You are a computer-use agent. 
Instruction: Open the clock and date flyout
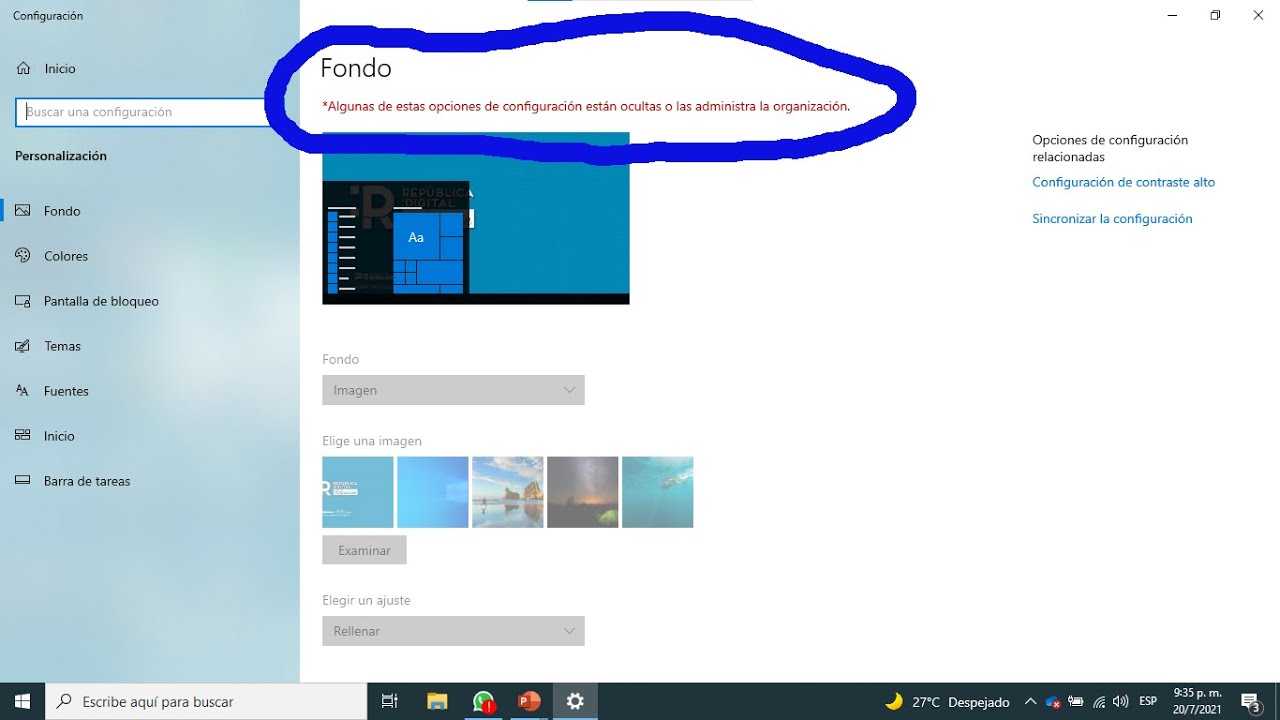(1197, 701)
